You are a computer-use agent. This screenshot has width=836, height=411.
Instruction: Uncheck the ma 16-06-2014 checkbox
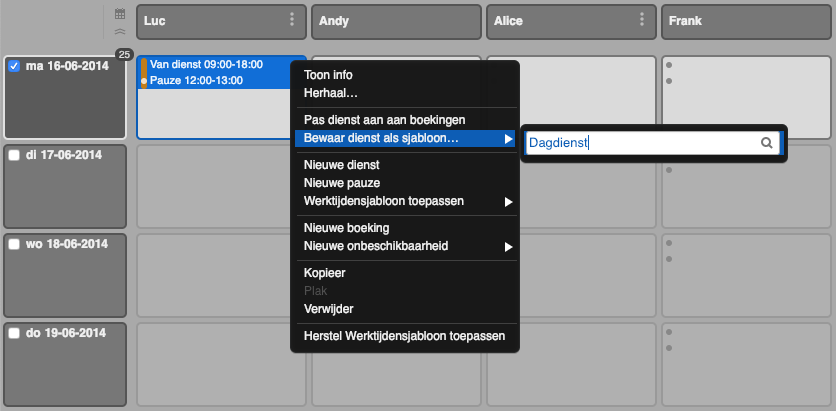pos(14,66)
